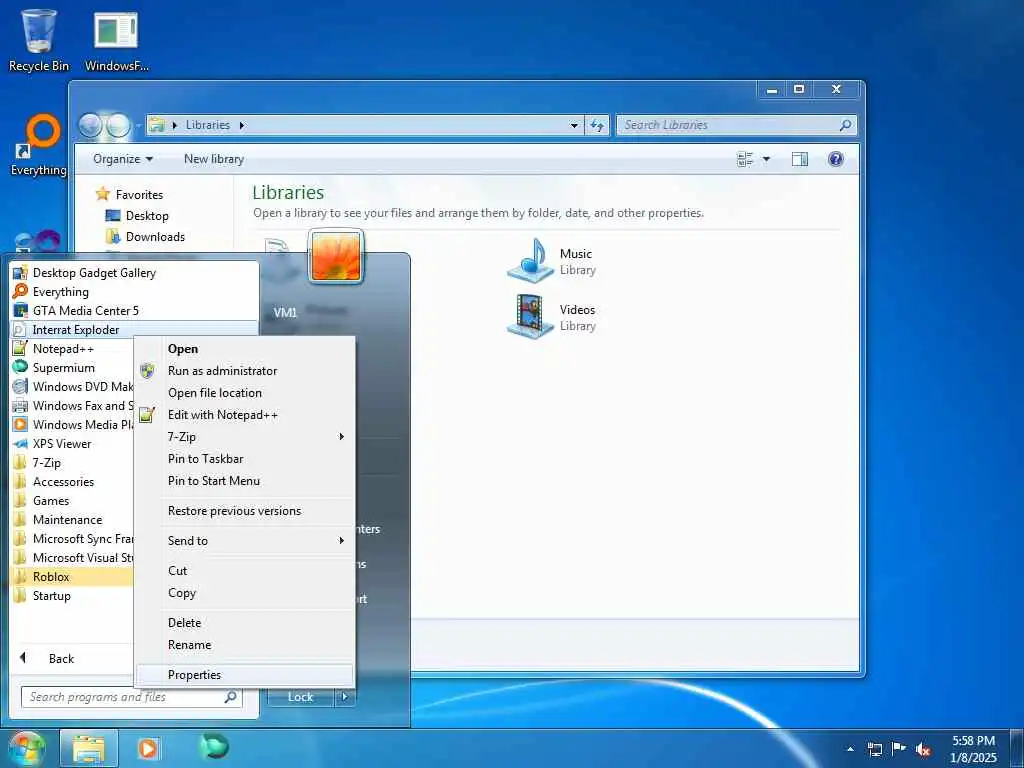Viewport: 1024px width, 768px height.
Task: Click the Action Center flag tray icon
Action: point(899,748)
